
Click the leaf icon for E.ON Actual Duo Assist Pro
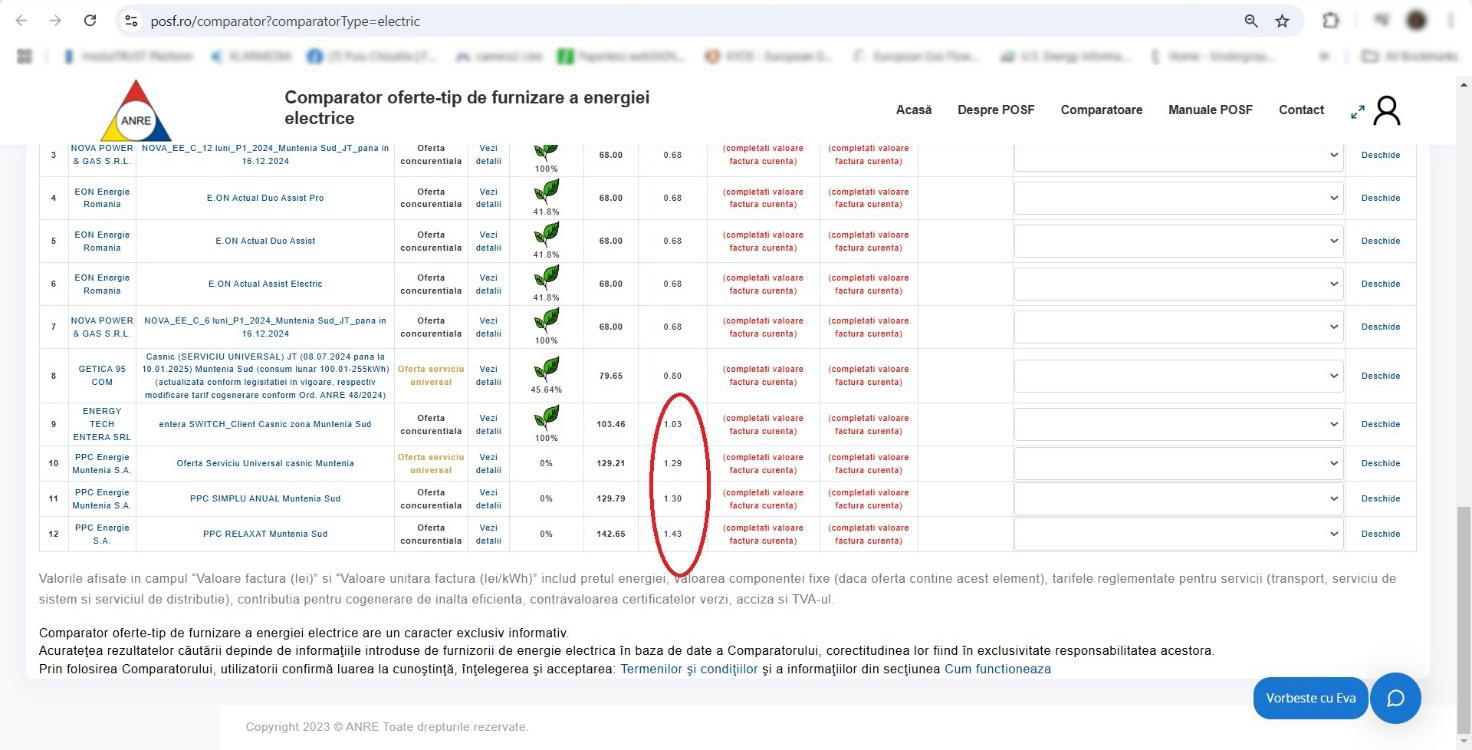(546, 192)
